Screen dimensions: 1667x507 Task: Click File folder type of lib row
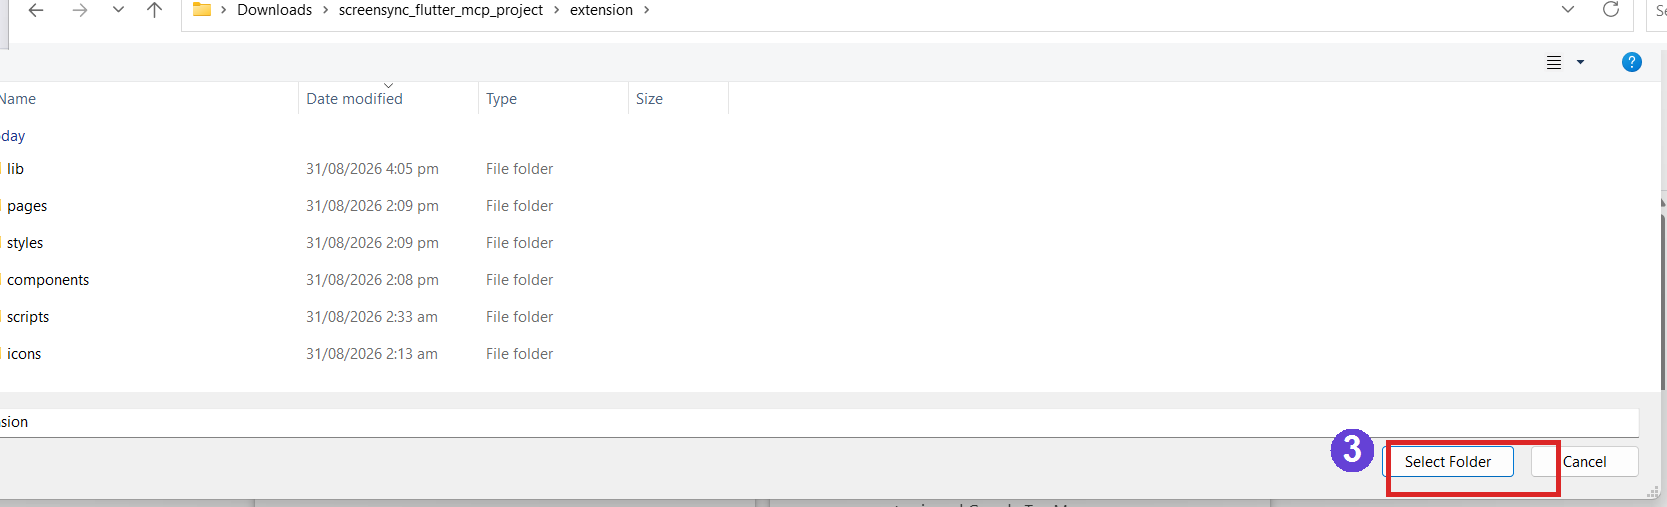coord(519,169)
